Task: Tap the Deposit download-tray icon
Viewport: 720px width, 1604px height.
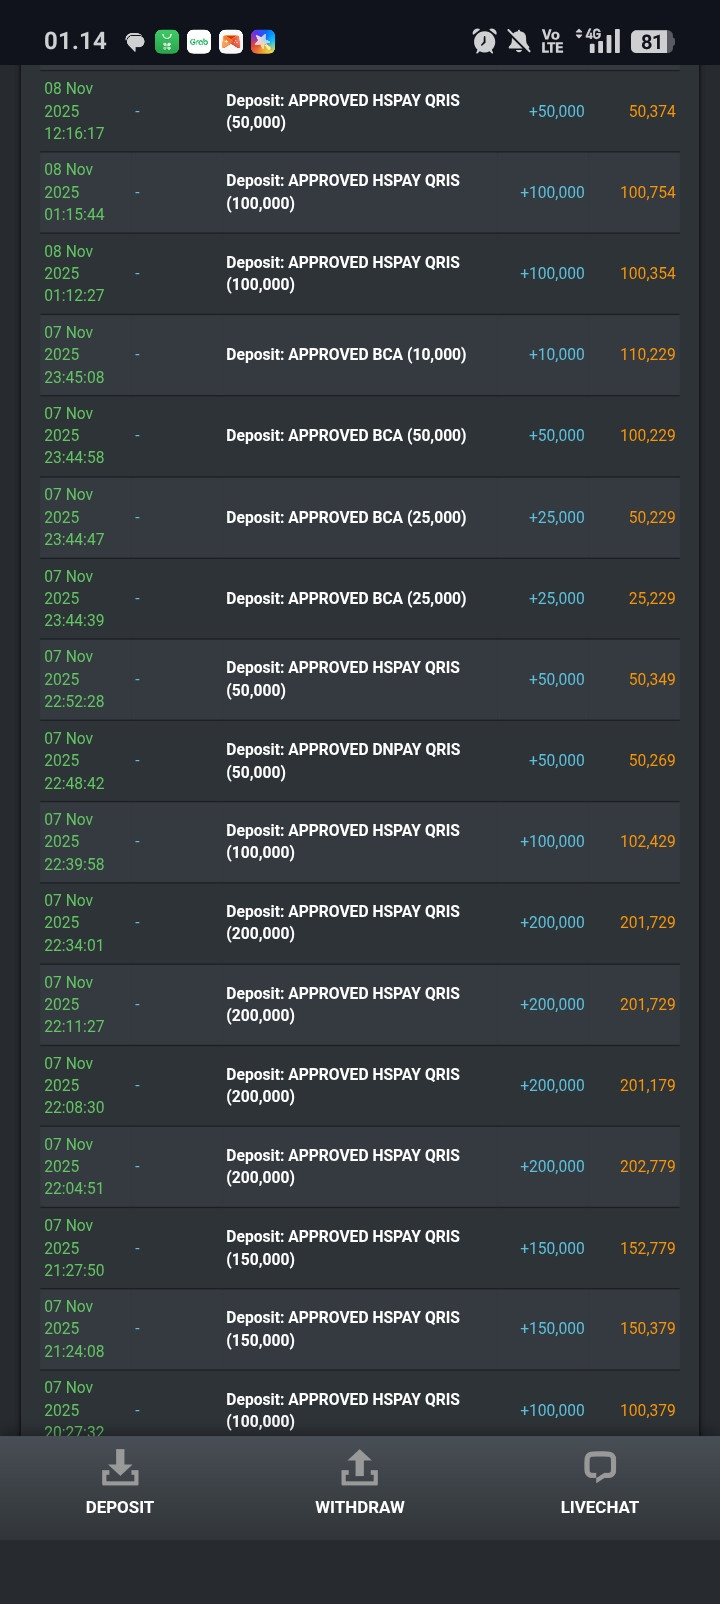Action: (x=120, y=1467)
